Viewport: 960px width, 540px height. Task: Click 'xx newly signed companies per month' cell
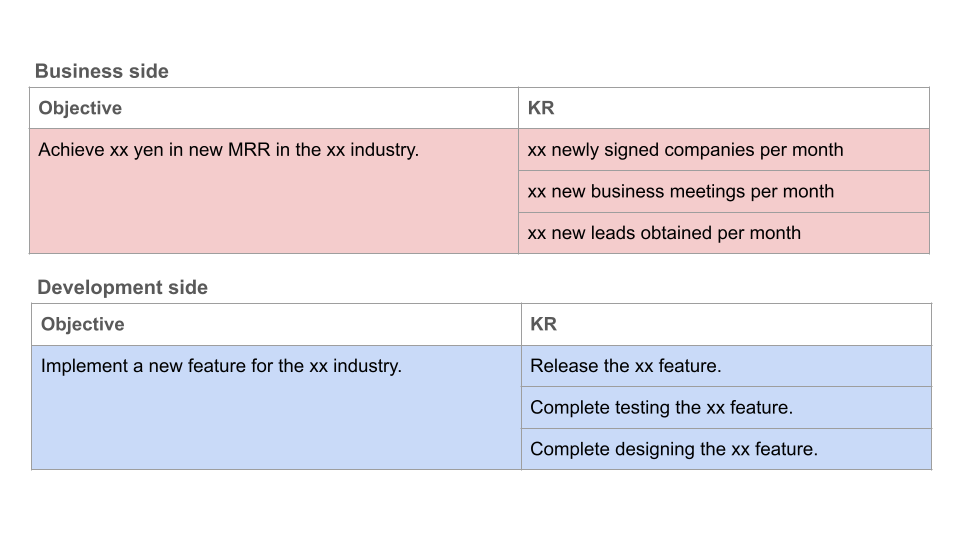click(724, 150)
